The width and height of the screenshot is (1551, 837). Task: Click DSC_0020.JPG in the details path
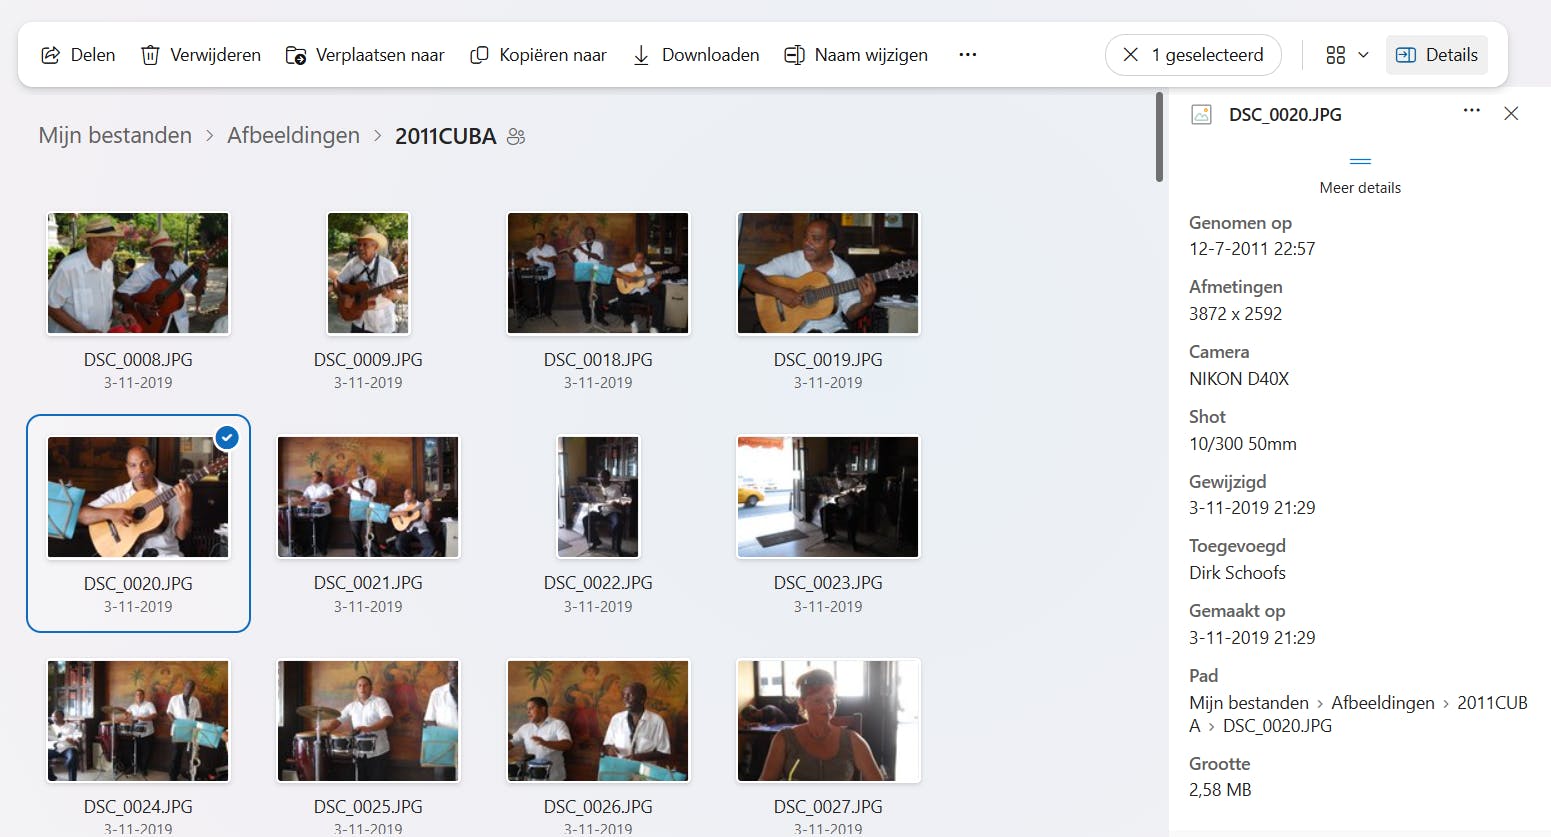tap(1277, 726)
